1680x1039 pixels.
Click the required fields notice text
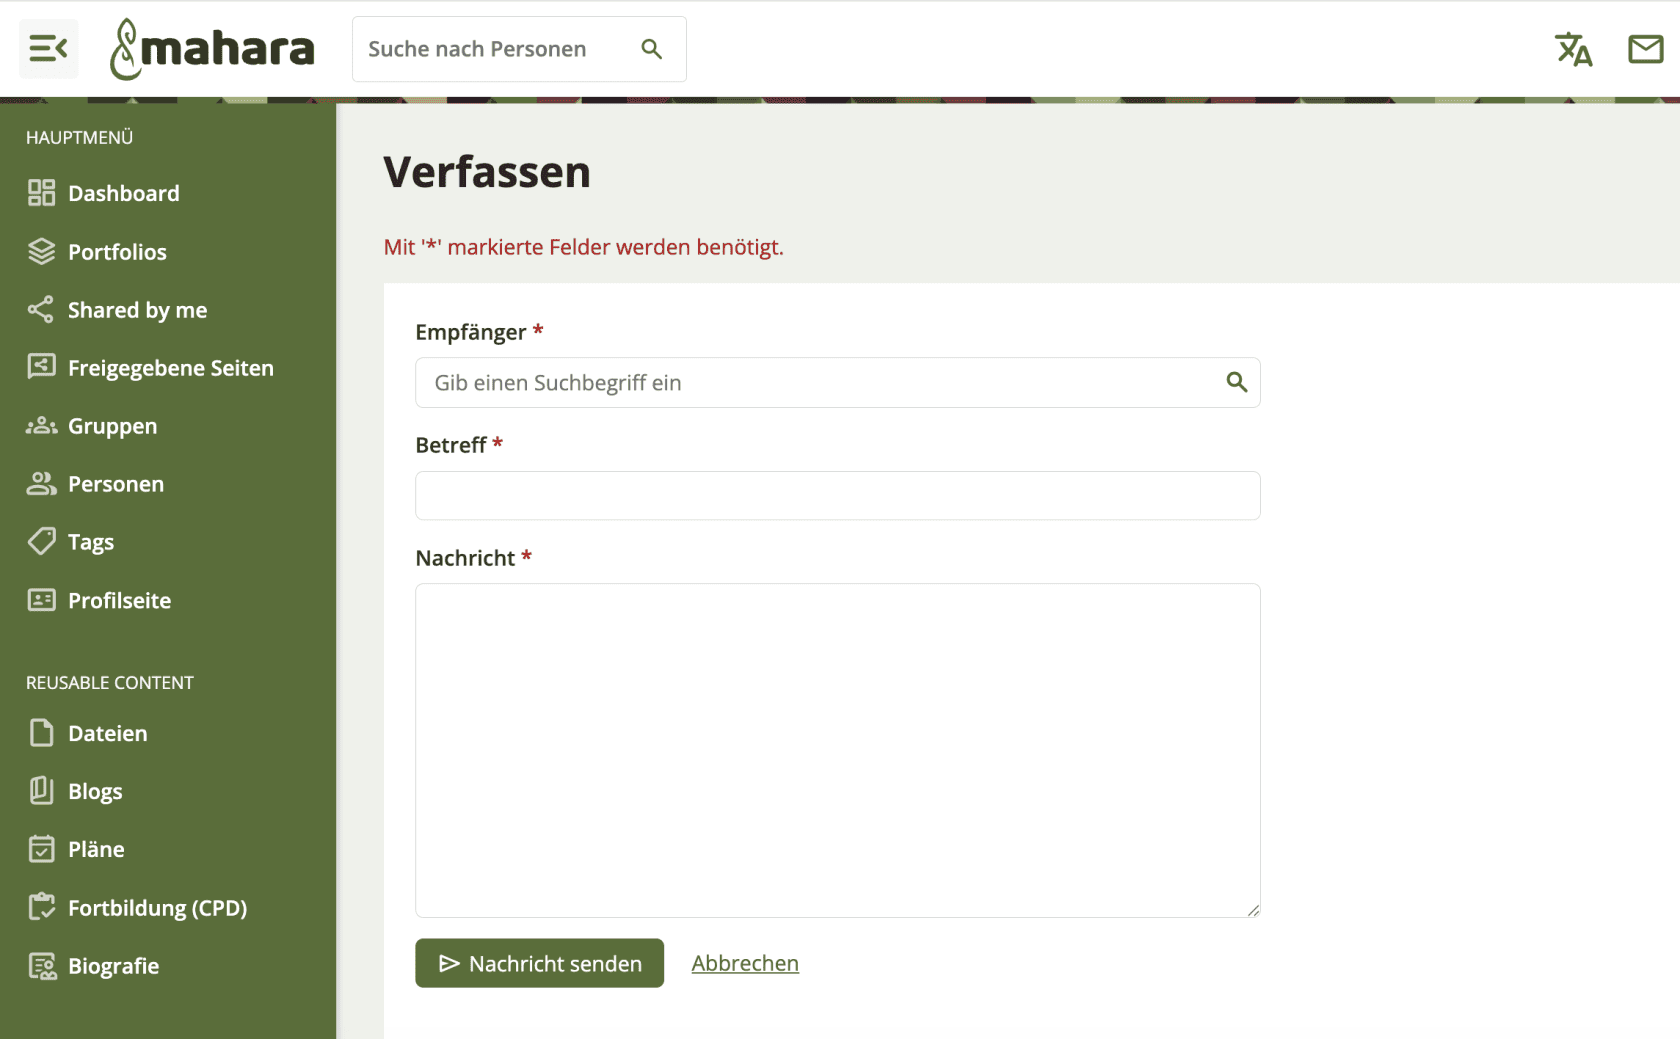pos(584,247)
